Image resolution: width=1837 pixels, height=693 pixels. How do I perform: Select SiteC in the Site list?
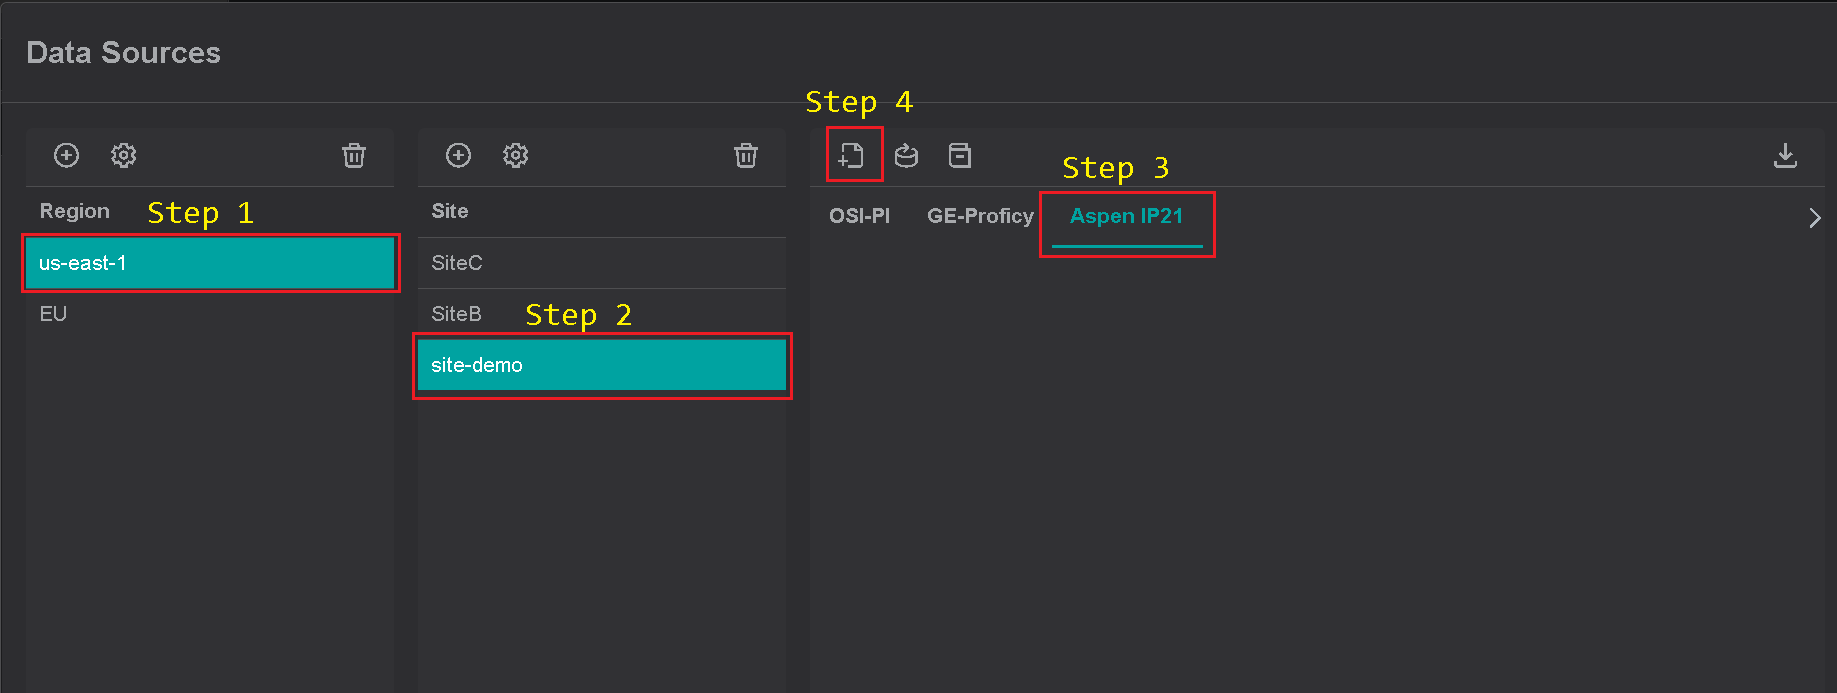coord(602,263)
